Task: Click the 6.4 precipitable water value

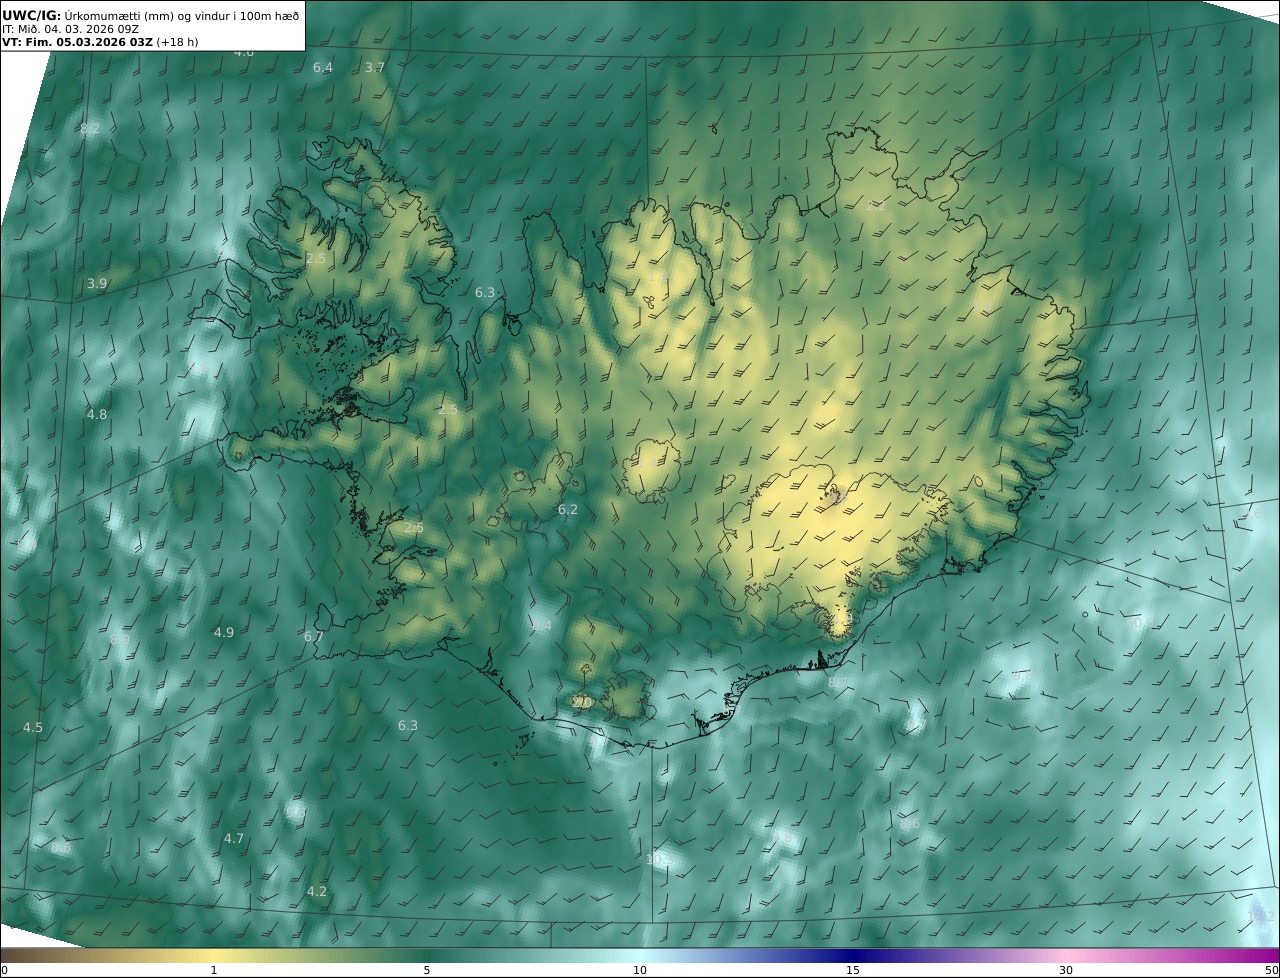Action: [x=323, y=67]
